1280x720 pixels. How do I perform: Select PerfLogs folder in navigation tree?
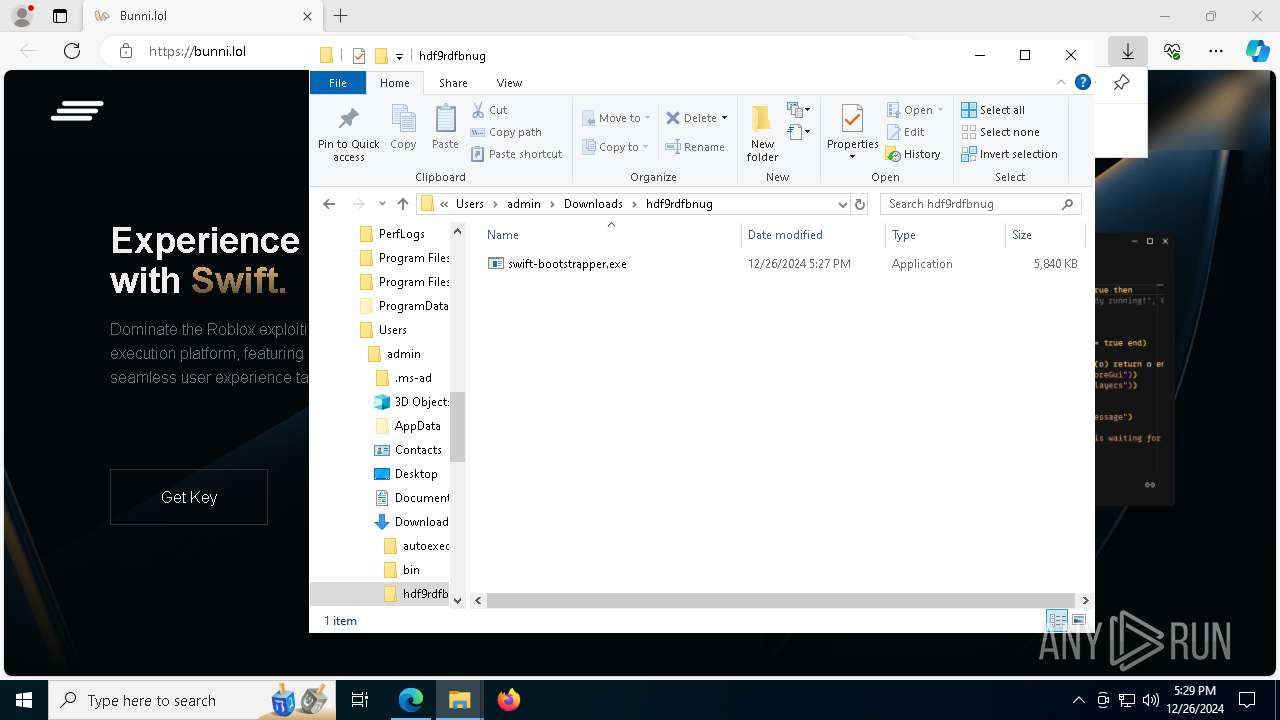392,234
